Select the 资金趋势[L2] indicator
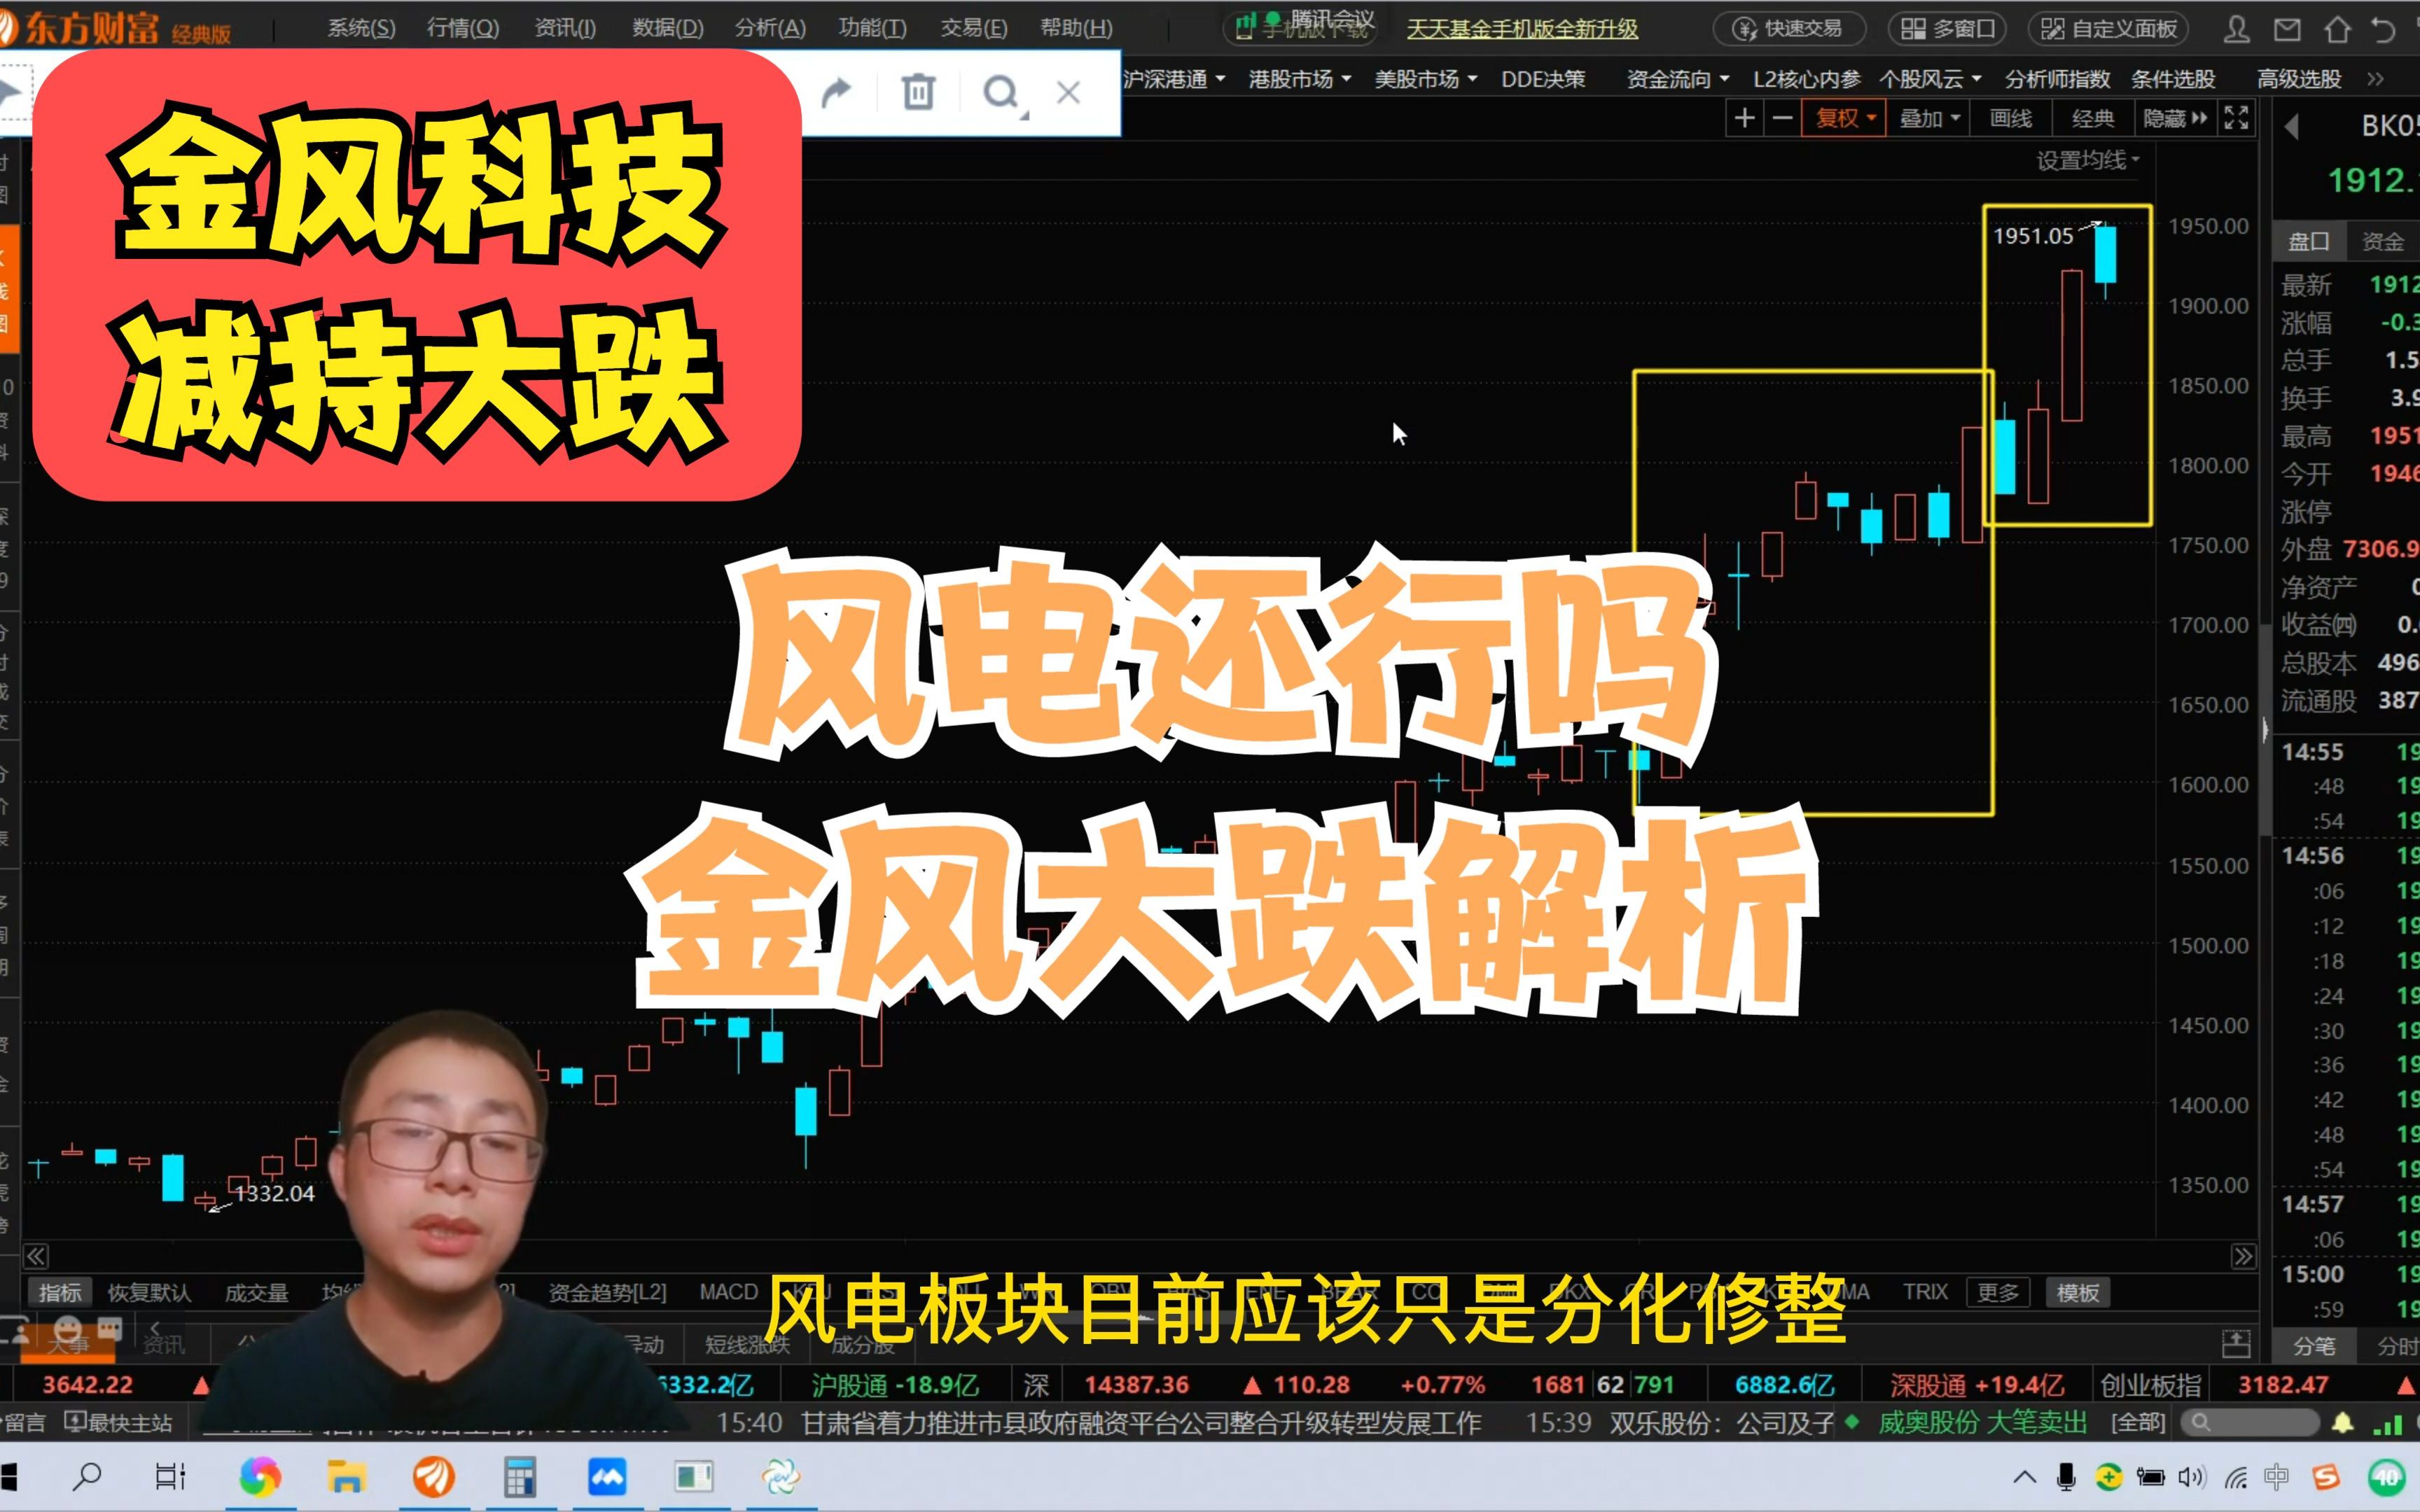The width and height of the screenshot is (2420, 1512). [x=607, y=1292]
